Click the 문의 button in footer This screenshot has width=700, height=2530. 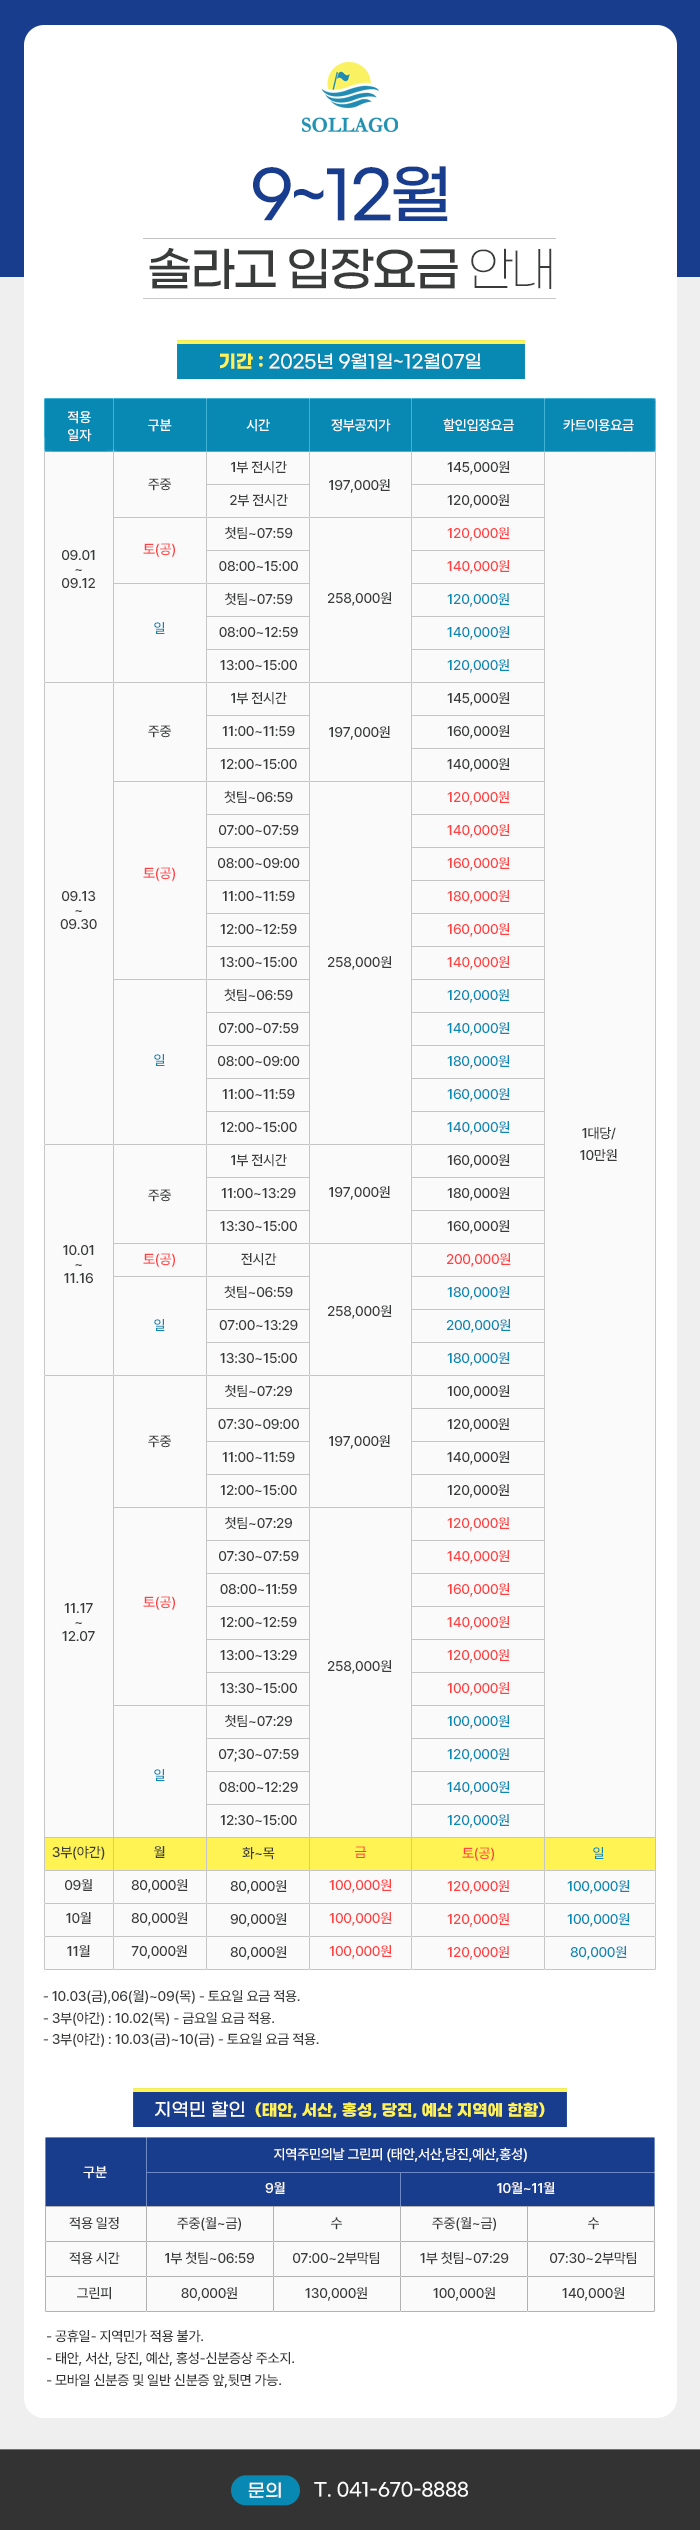click(x=265, y=2489)
